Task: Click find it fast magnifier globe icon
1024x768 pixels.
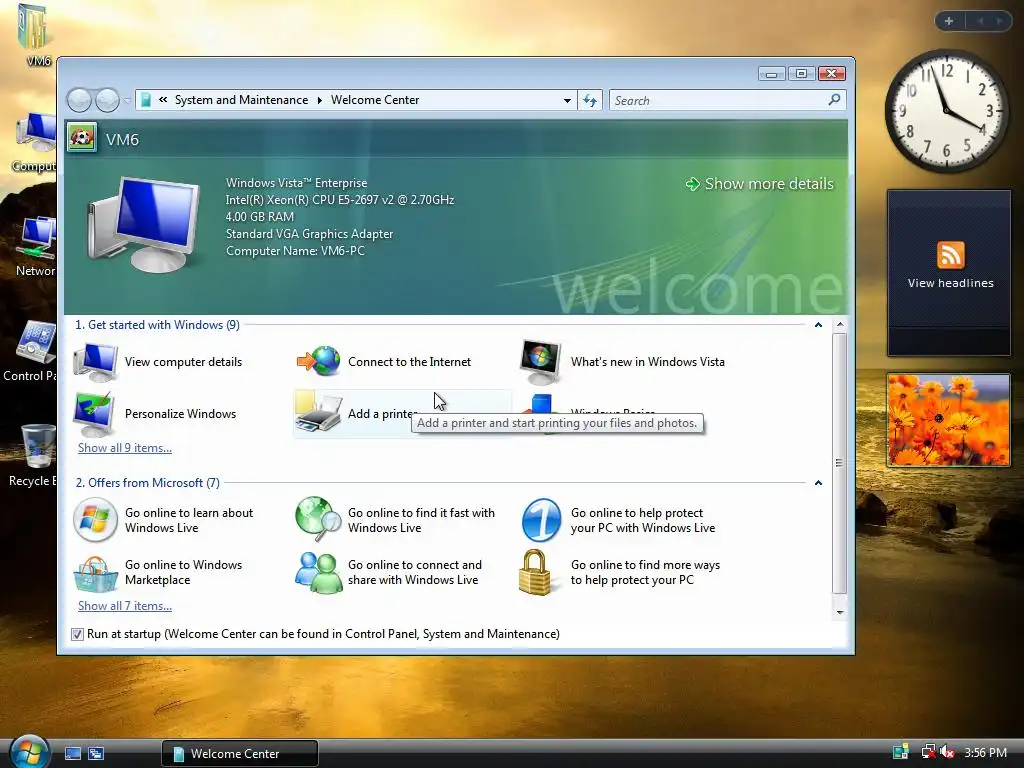Action: [x=319, y=519]
